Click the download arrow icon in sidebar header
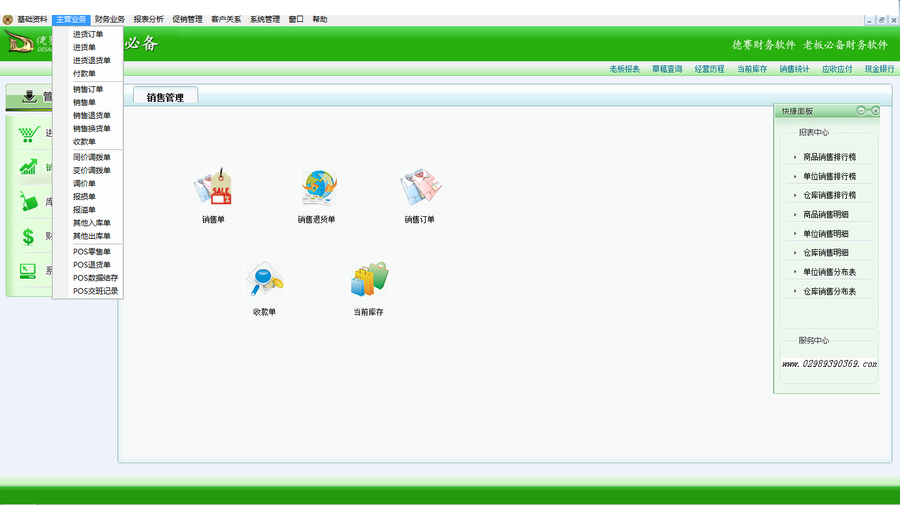 click(29, 96)
